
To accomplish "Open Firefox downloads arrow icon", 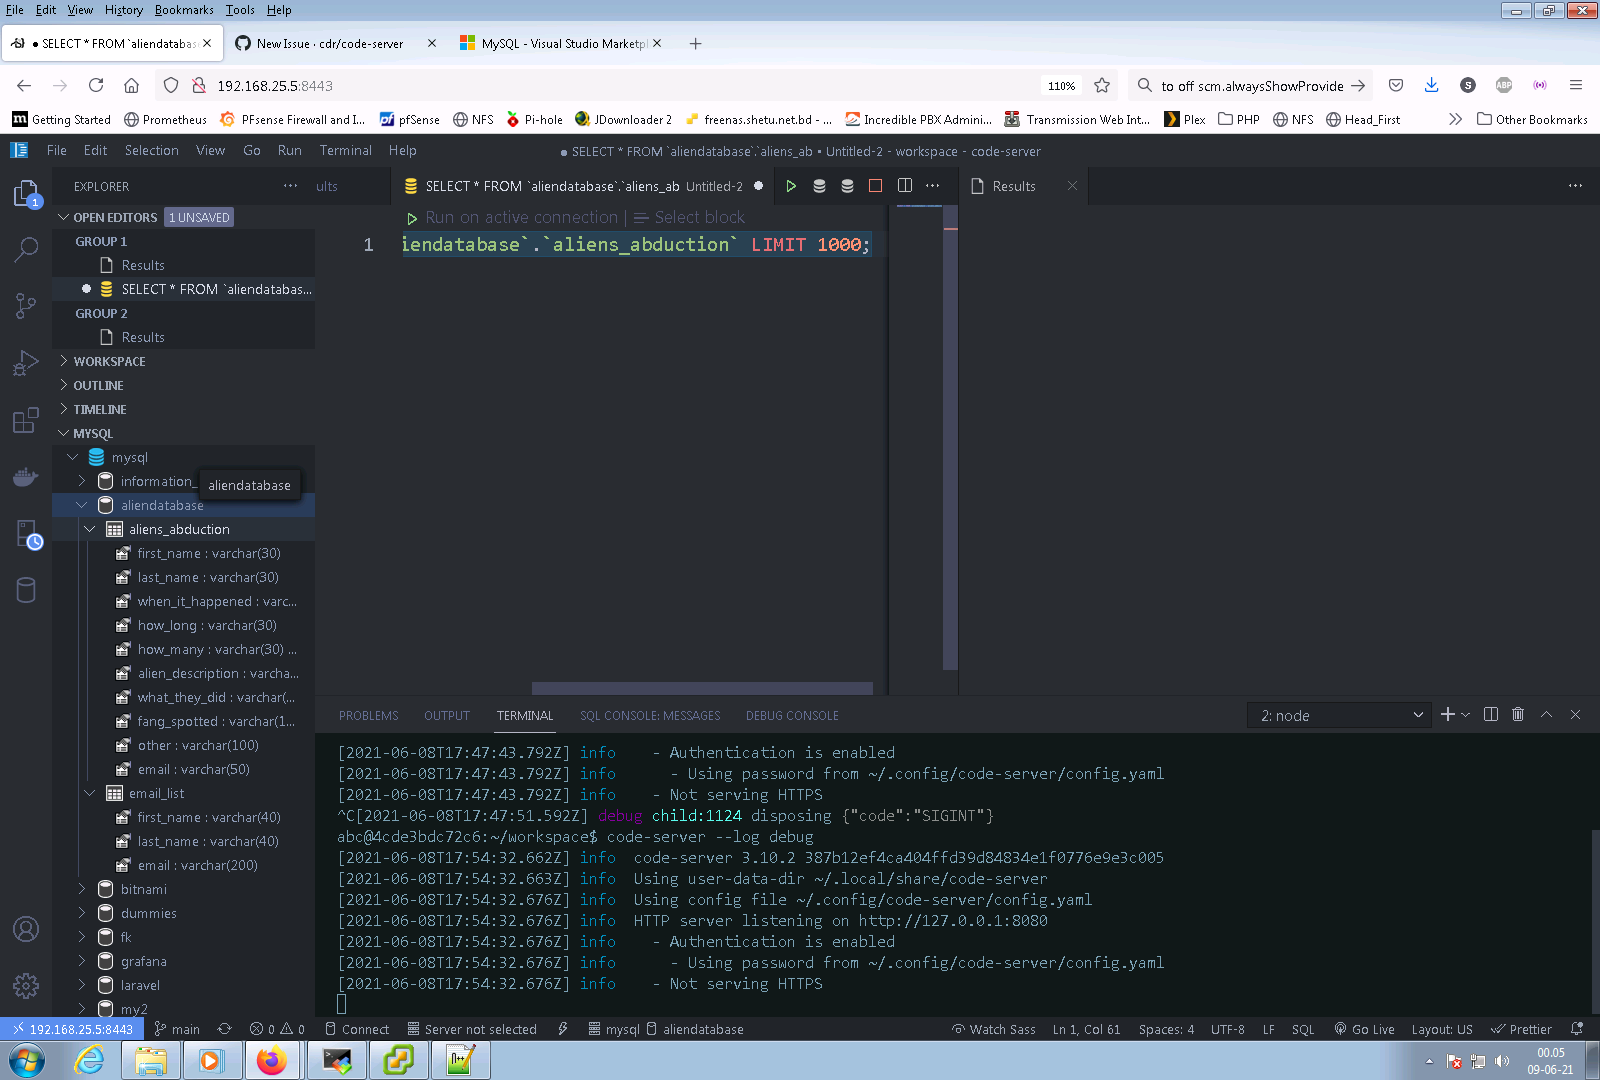I will 1431,85.
